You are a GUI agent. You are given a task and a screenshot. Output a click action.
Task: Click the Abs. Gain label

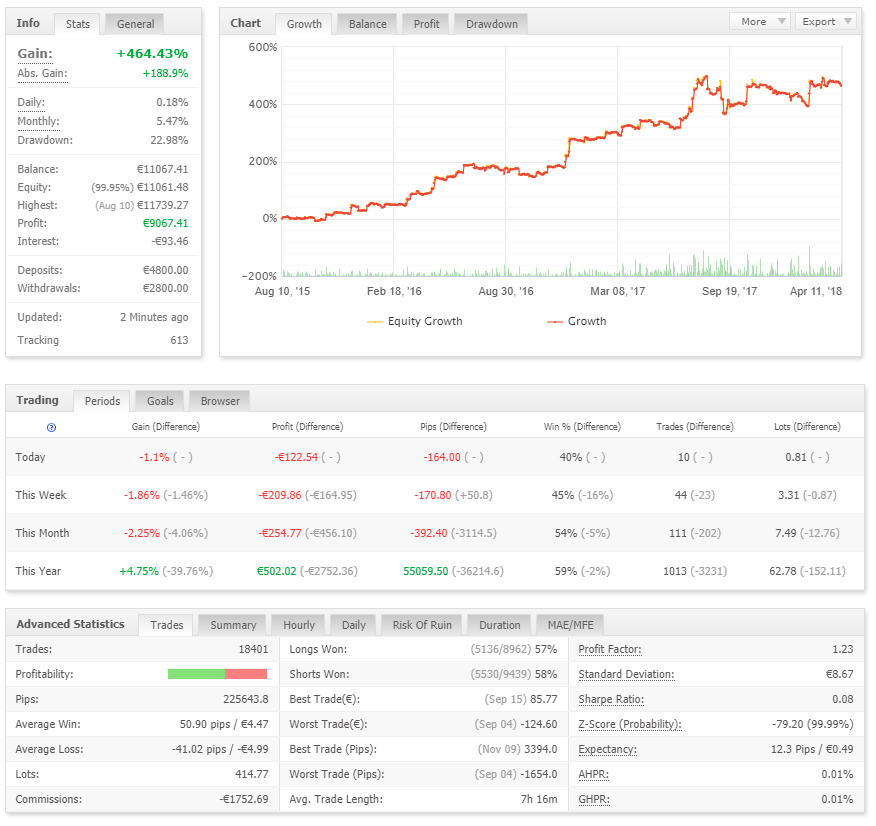pos(42,73)
